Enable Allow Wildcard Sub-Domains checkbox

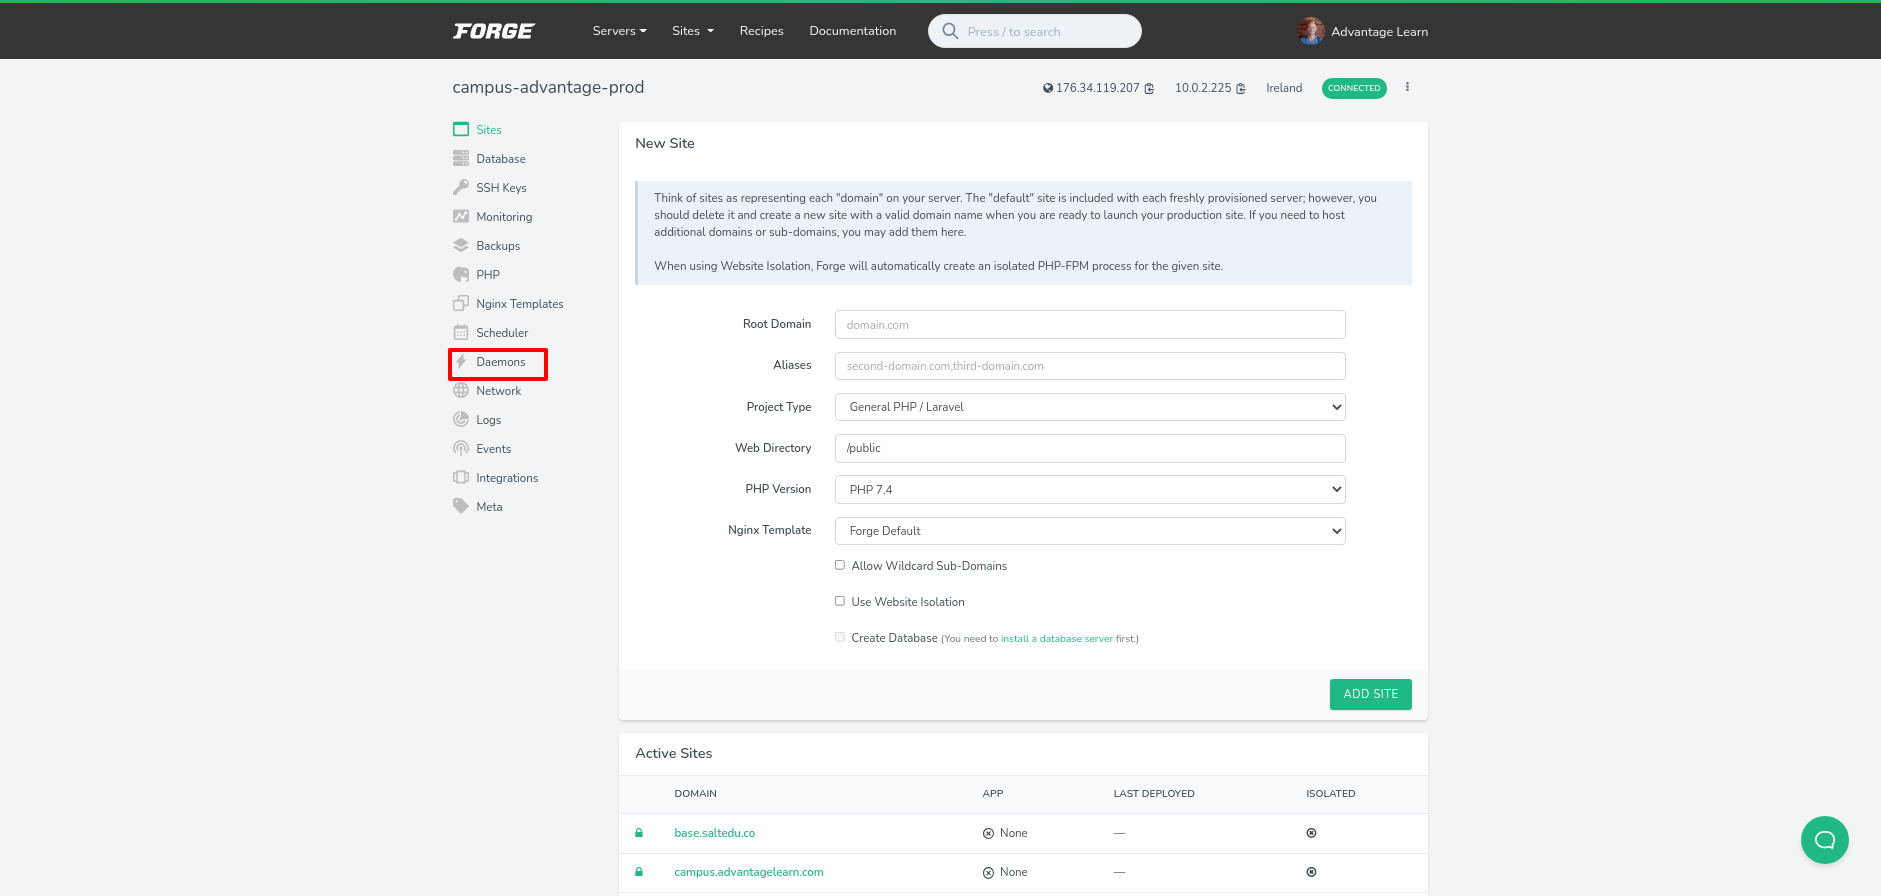click(x=840, y=565)
